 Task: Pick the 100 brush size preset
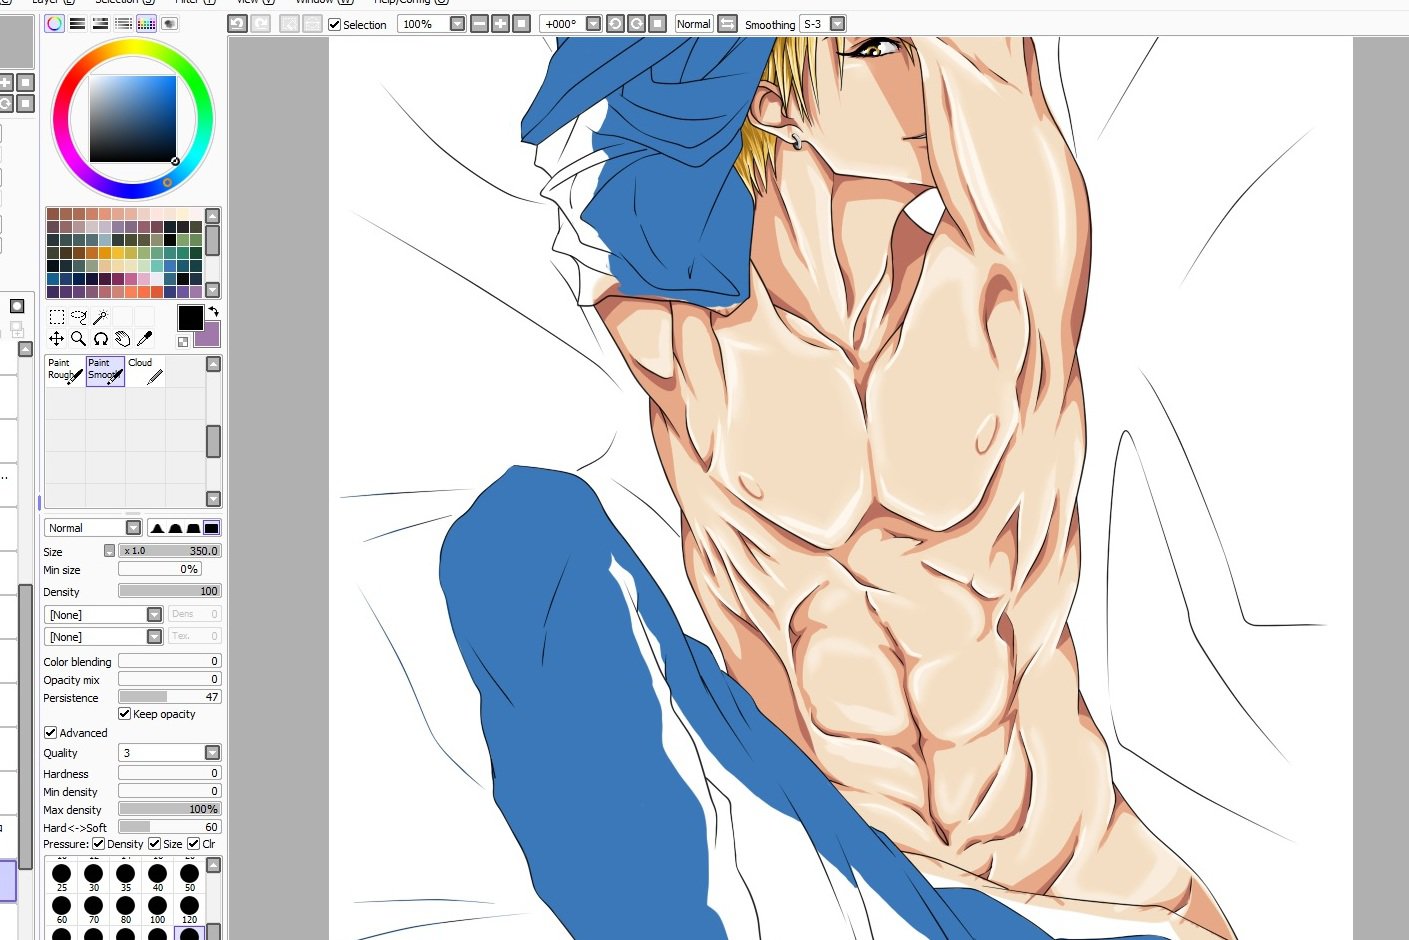pos(158,909)
